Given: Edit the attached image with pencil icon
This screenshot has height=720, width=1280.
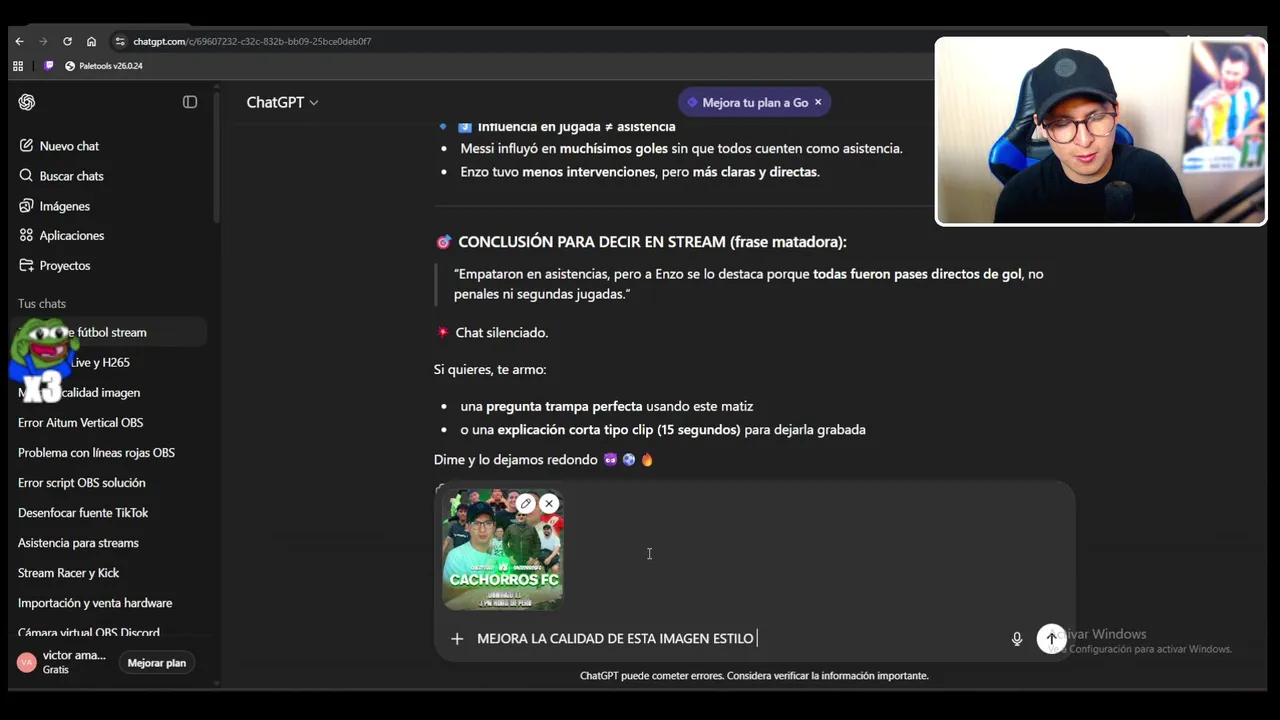Looking at the screenshot, I should (526, 504).
